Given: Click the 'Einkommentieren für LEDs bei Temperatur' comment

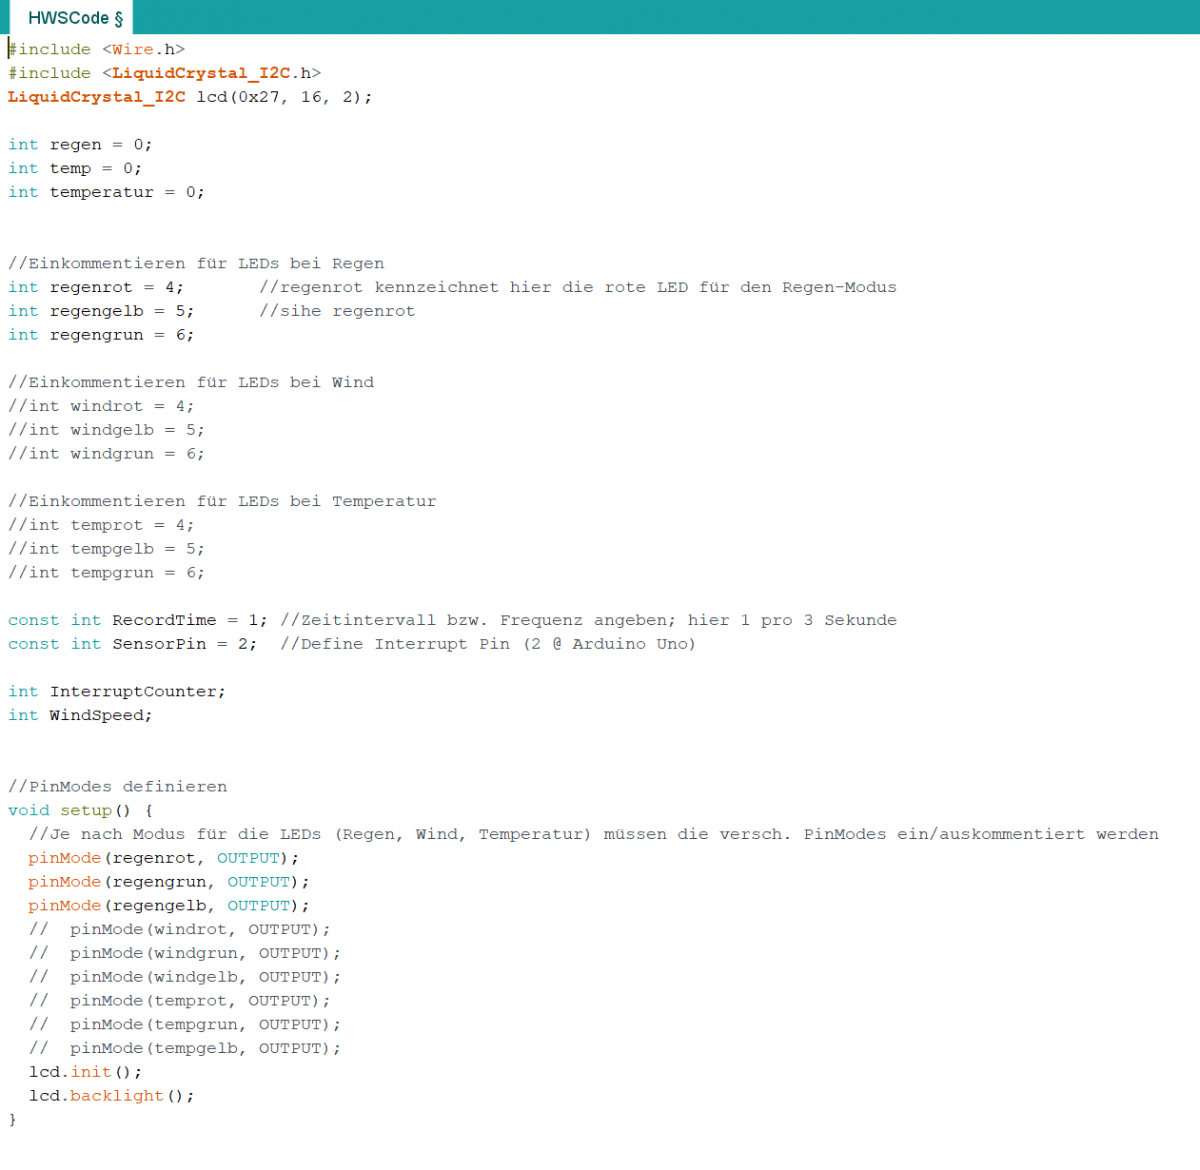Looking at the screenshot, I should click(222, 501).
